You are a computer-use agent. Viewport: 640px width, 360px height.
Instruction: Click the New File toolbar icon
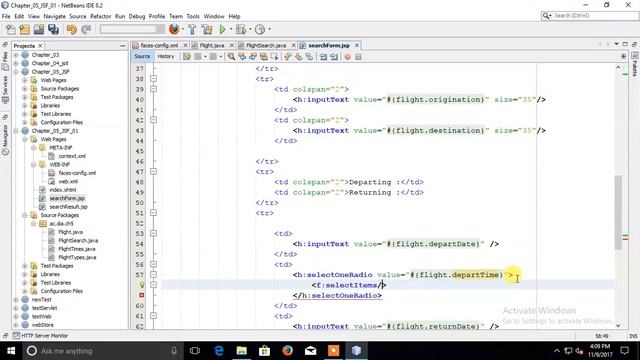pos(11,29)
